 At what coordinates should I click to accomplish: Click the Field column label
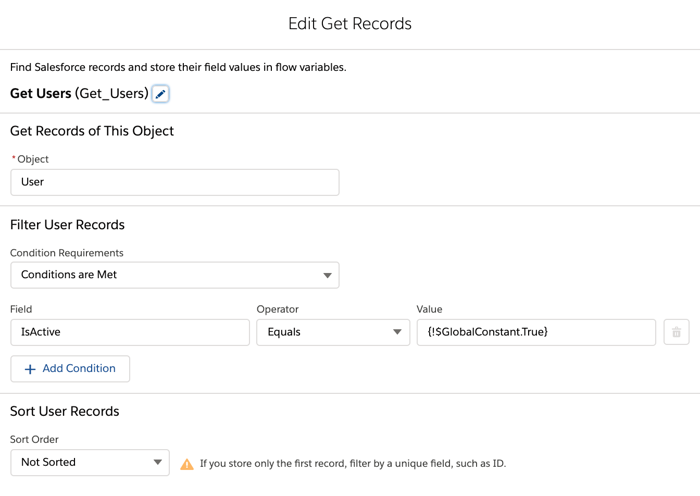(x=21, y=309)
